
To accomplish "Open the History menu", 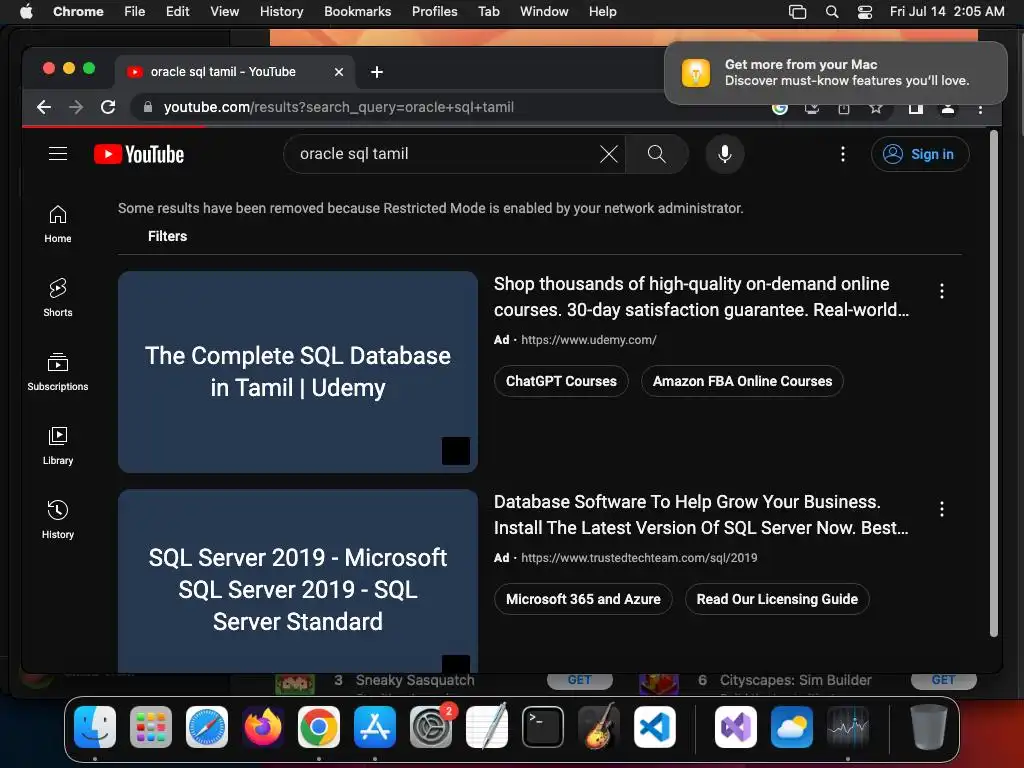I will [281, 12].
